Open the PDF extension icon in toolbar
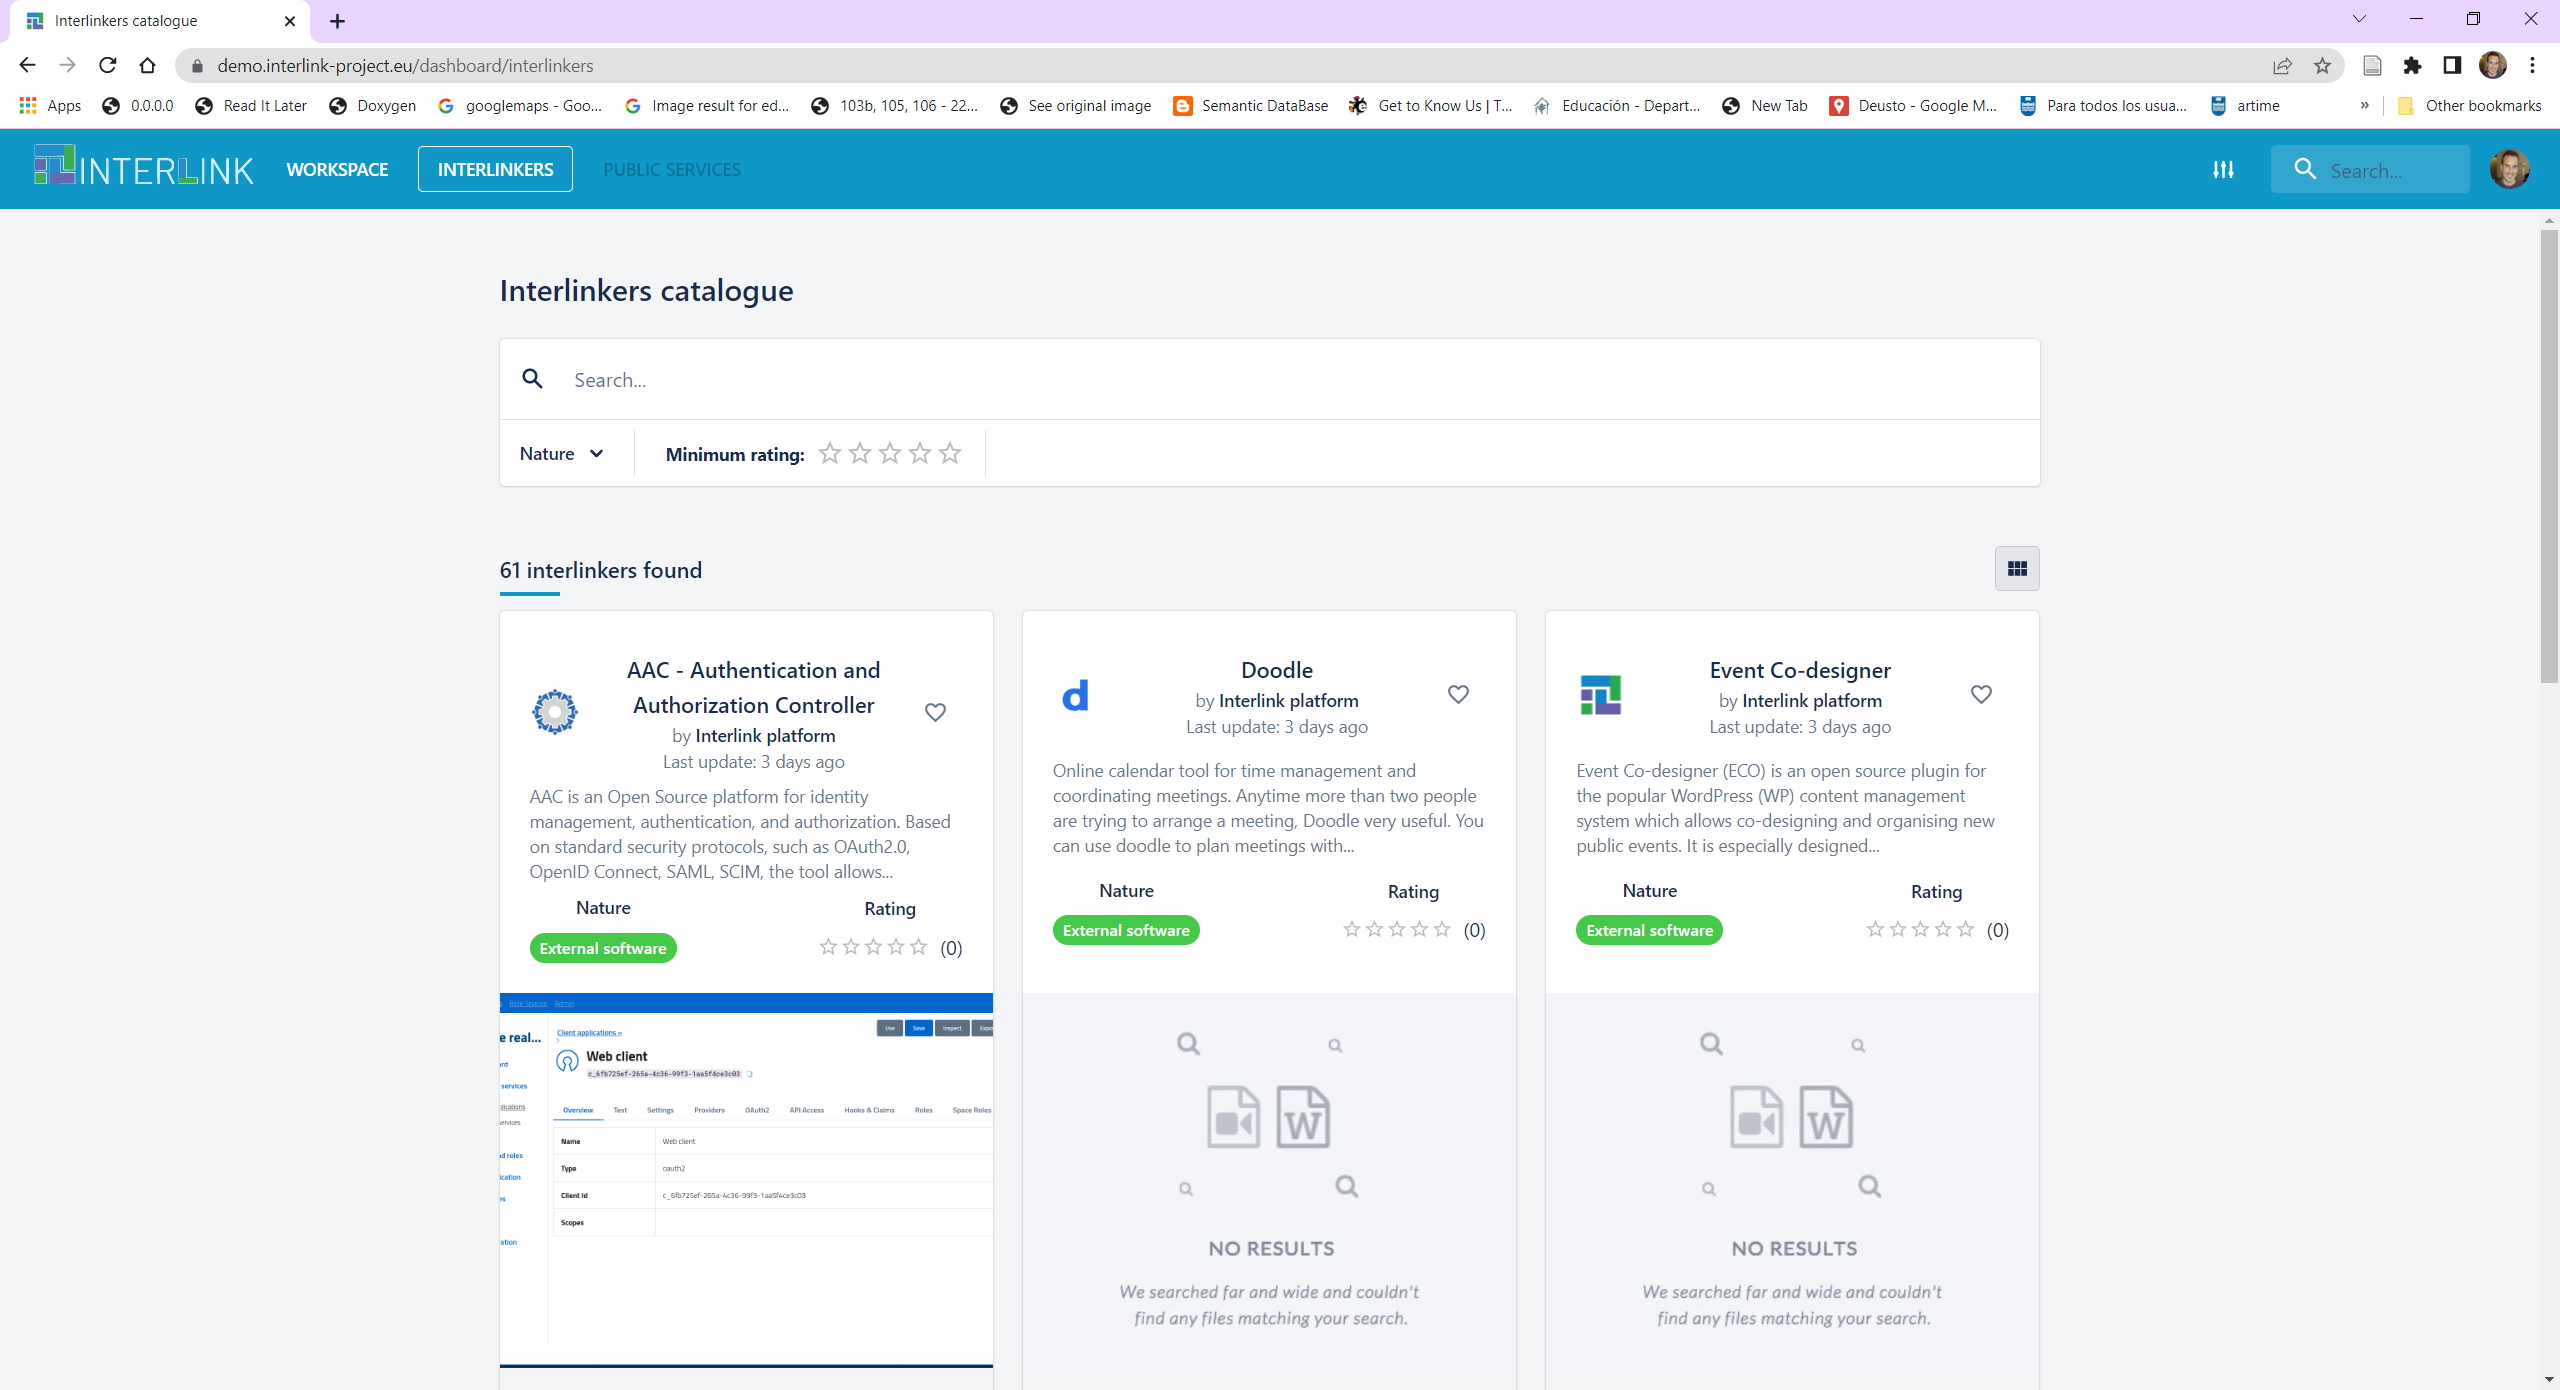Viewport: 2560px width, 1390px height. [x=2372, y=66]
